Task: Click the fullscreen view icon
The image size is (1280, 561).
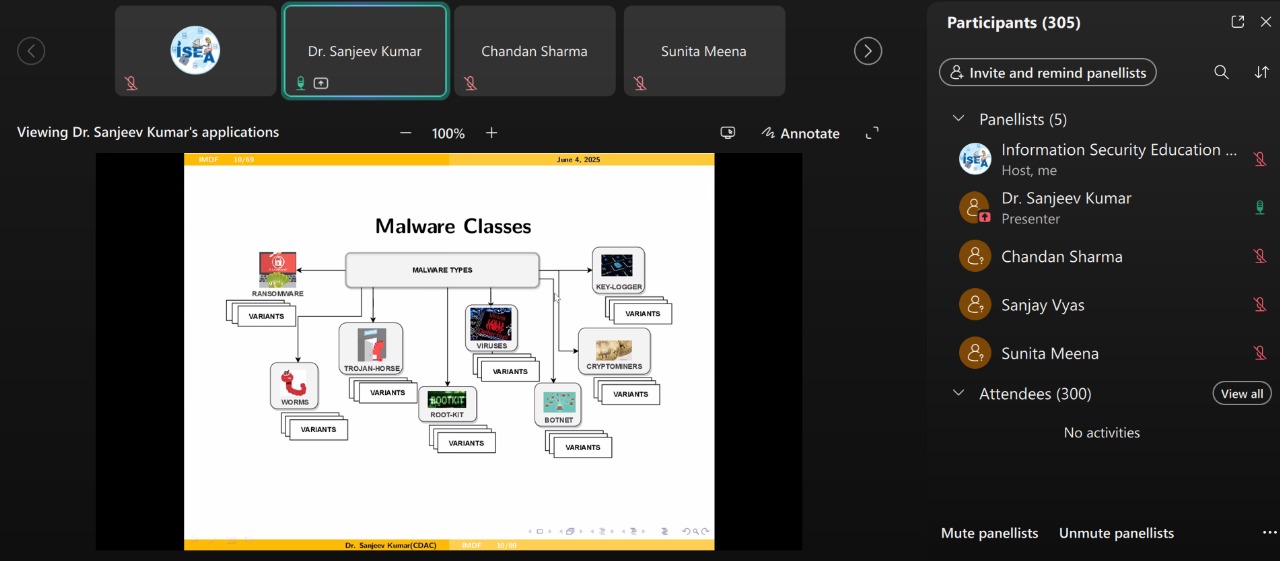Action: coord(872,133)
